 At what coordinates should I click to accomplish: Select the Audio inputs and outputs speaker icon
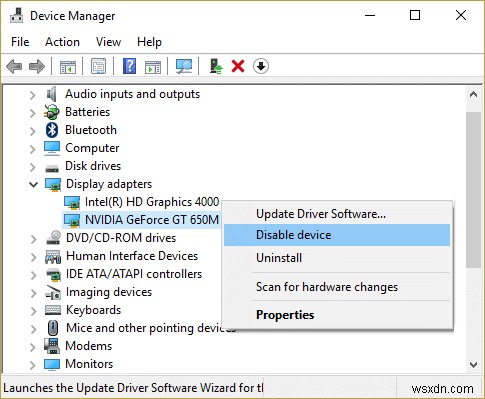pyautogui.click(x=52, y=94)
